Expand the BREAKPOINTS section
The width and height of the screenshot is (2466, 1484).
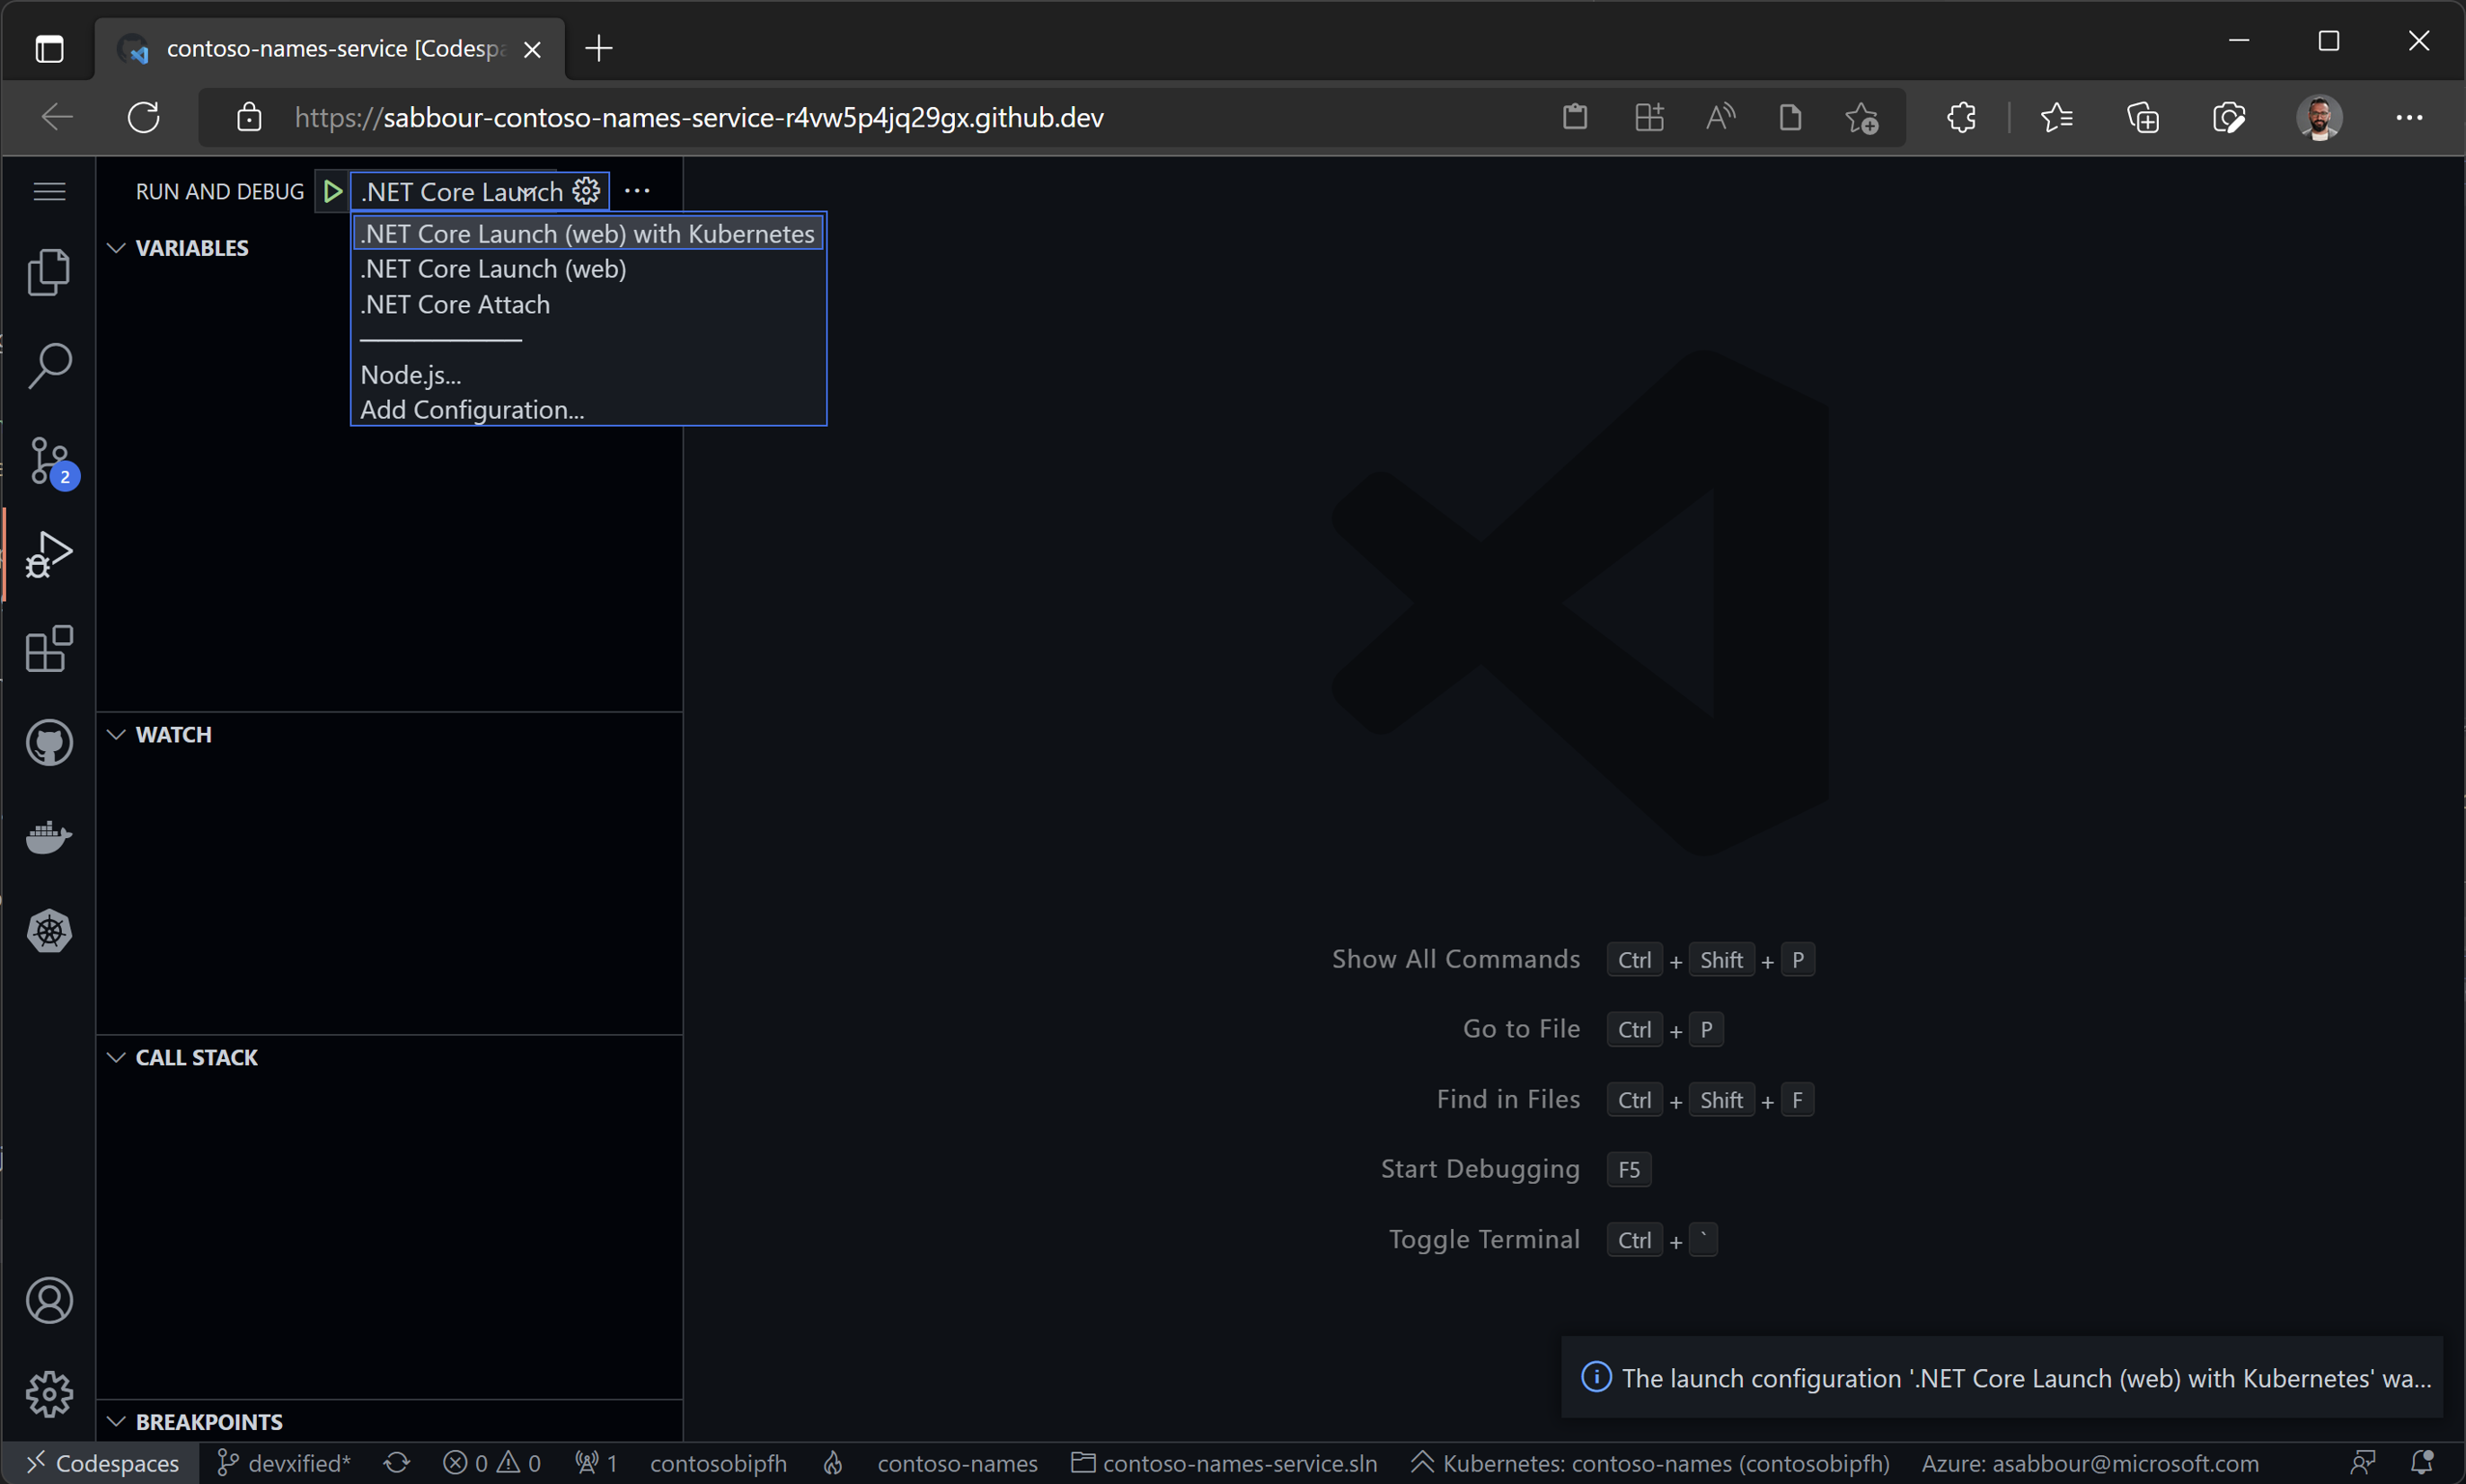(x=208, y=1422)
